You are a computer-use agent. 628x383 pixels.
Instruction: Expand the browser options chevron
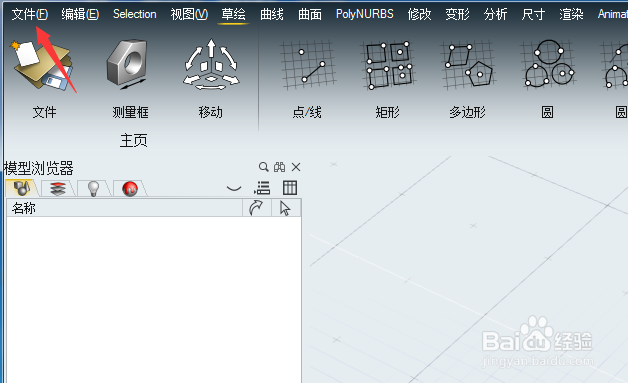click(234, 188)
